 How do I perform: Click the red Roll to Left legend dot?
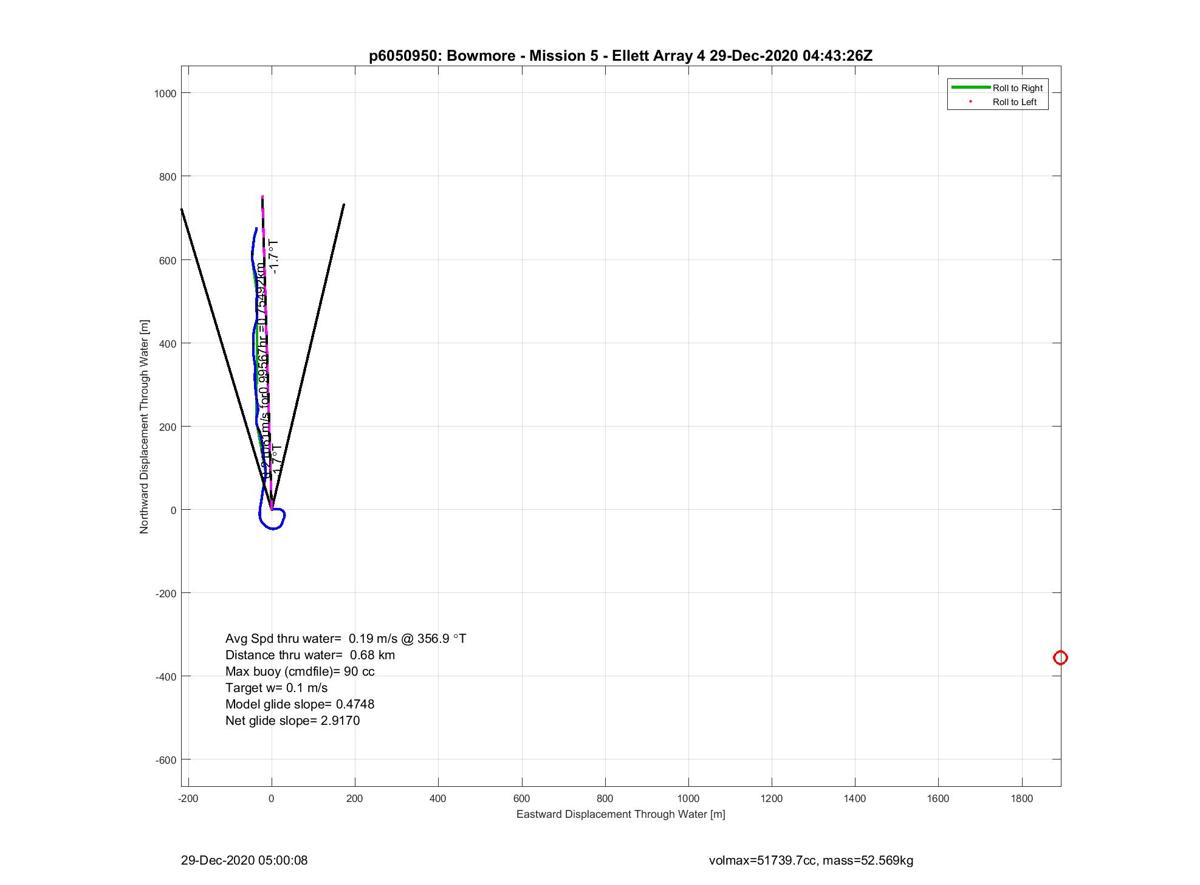[x=971, y=102]
